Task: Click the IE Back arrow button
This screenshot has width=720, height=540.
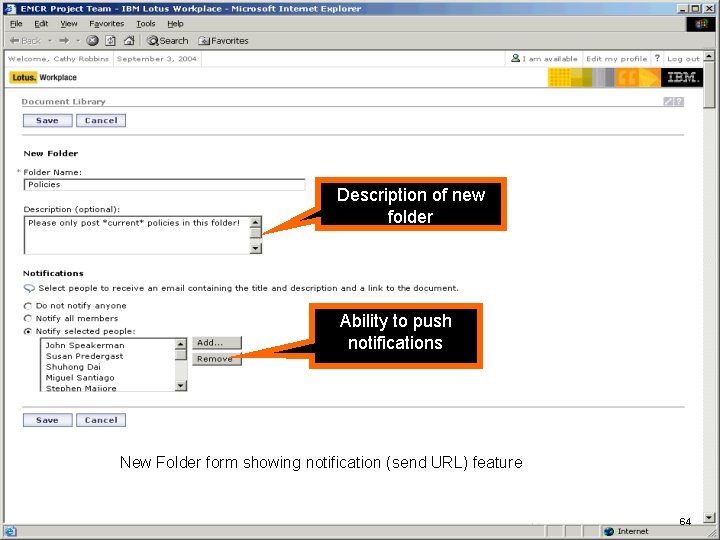Action: point(25,41)
